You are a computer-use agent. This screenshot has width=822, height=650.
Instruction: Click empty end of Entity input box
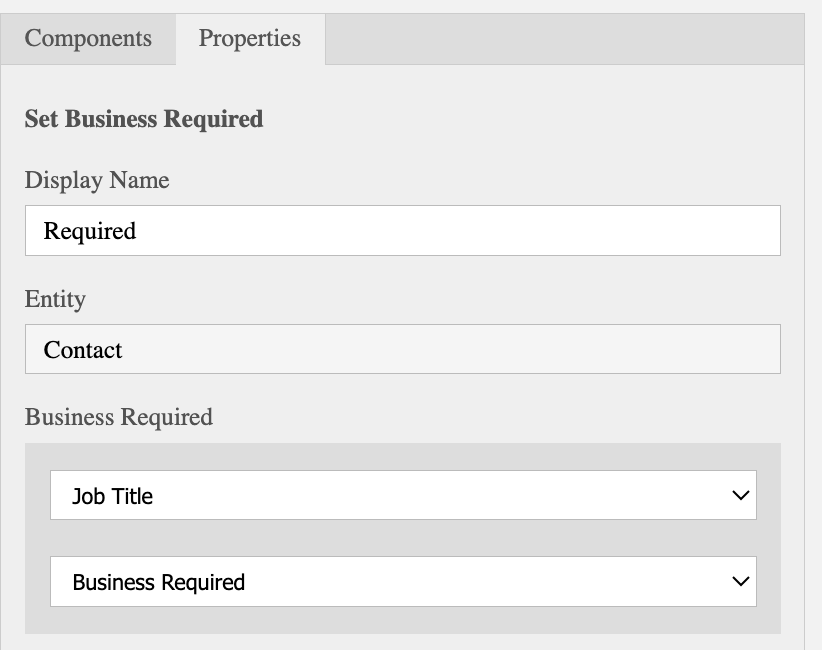click(x=650, y=349)
